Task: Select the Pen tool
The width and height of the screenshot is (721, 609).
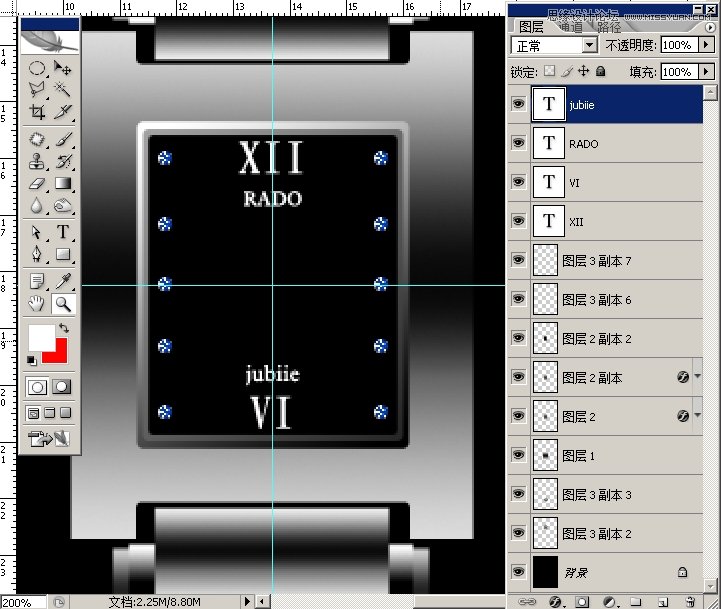Action: [x=37, y=254]
